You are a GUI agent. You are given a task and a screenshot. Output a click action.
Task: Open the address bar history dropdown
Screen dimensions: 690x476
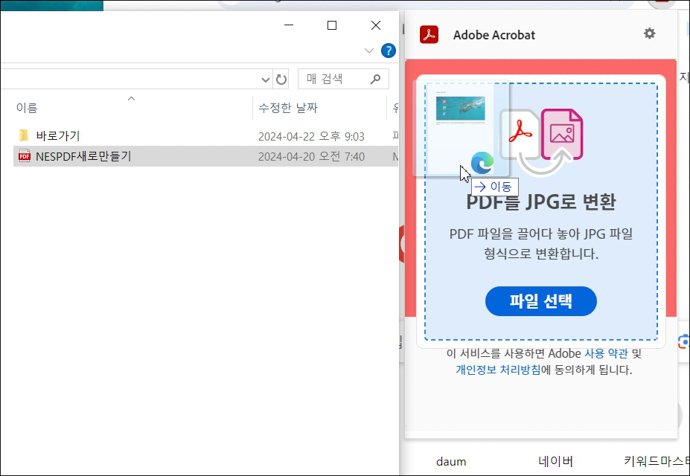tap(265, 80)
